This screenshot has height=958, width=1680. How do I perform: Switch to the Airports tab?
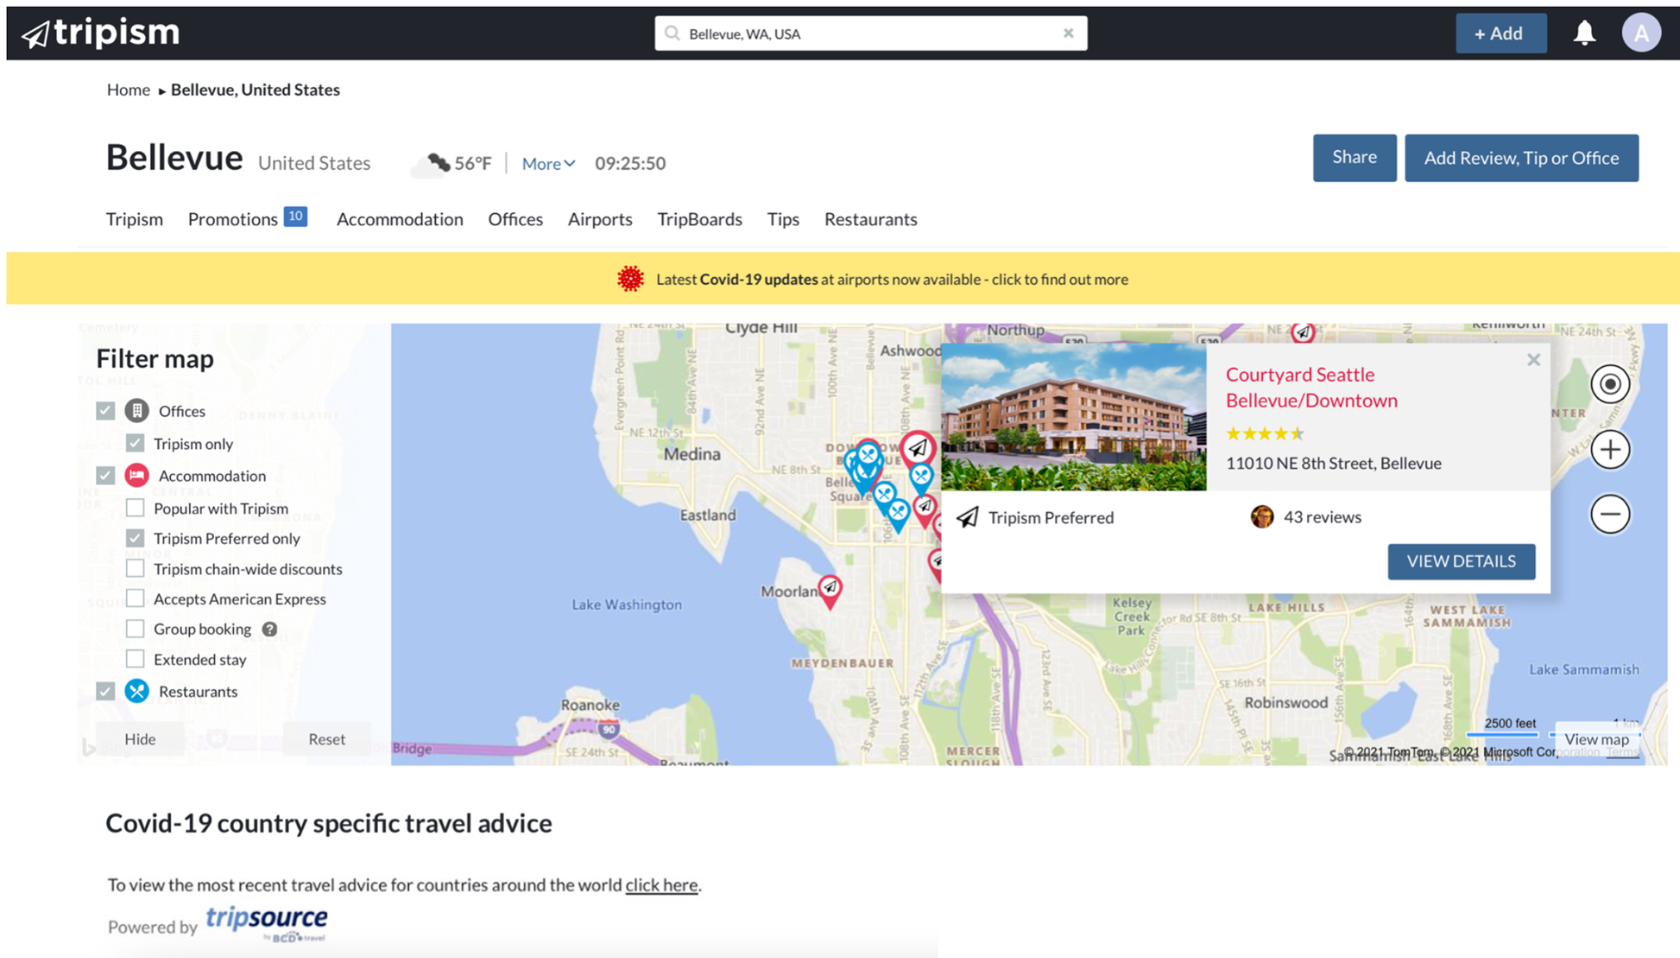(600, 219)
